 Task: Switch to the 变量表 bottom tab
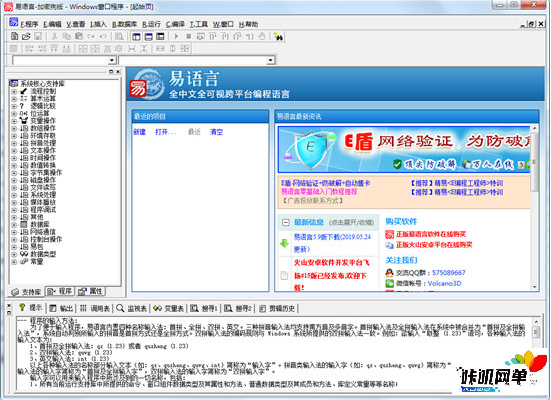169,308
